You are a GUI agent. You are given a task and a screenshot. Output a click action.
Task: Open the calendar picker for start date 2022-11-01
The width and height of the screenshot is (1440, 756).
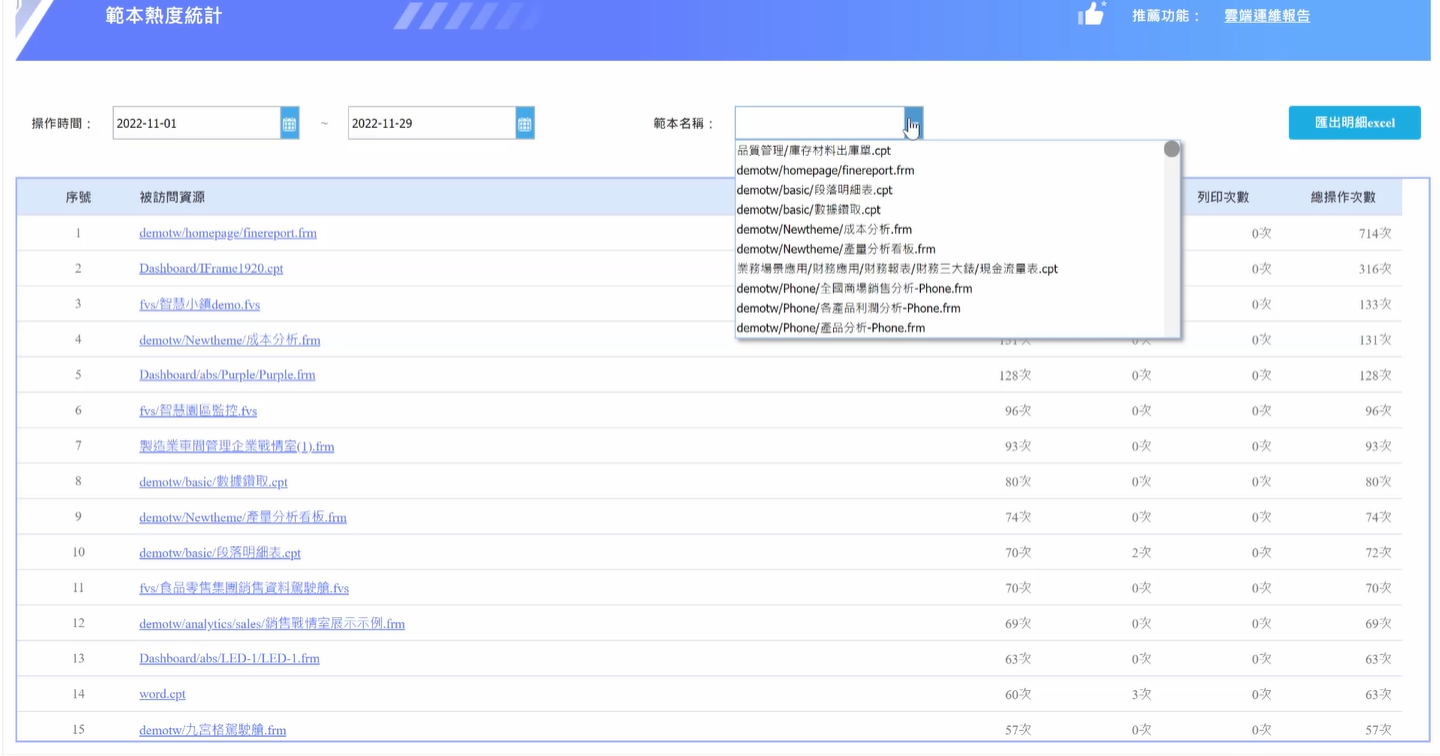(x=290, y=124)
